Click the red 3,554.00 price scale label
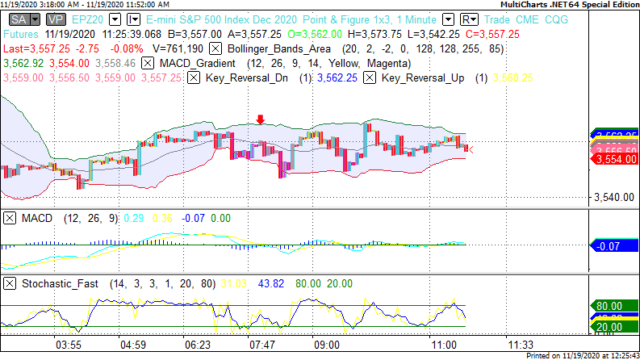Screen dimensions: 640x360 click(x=614, y=159)
